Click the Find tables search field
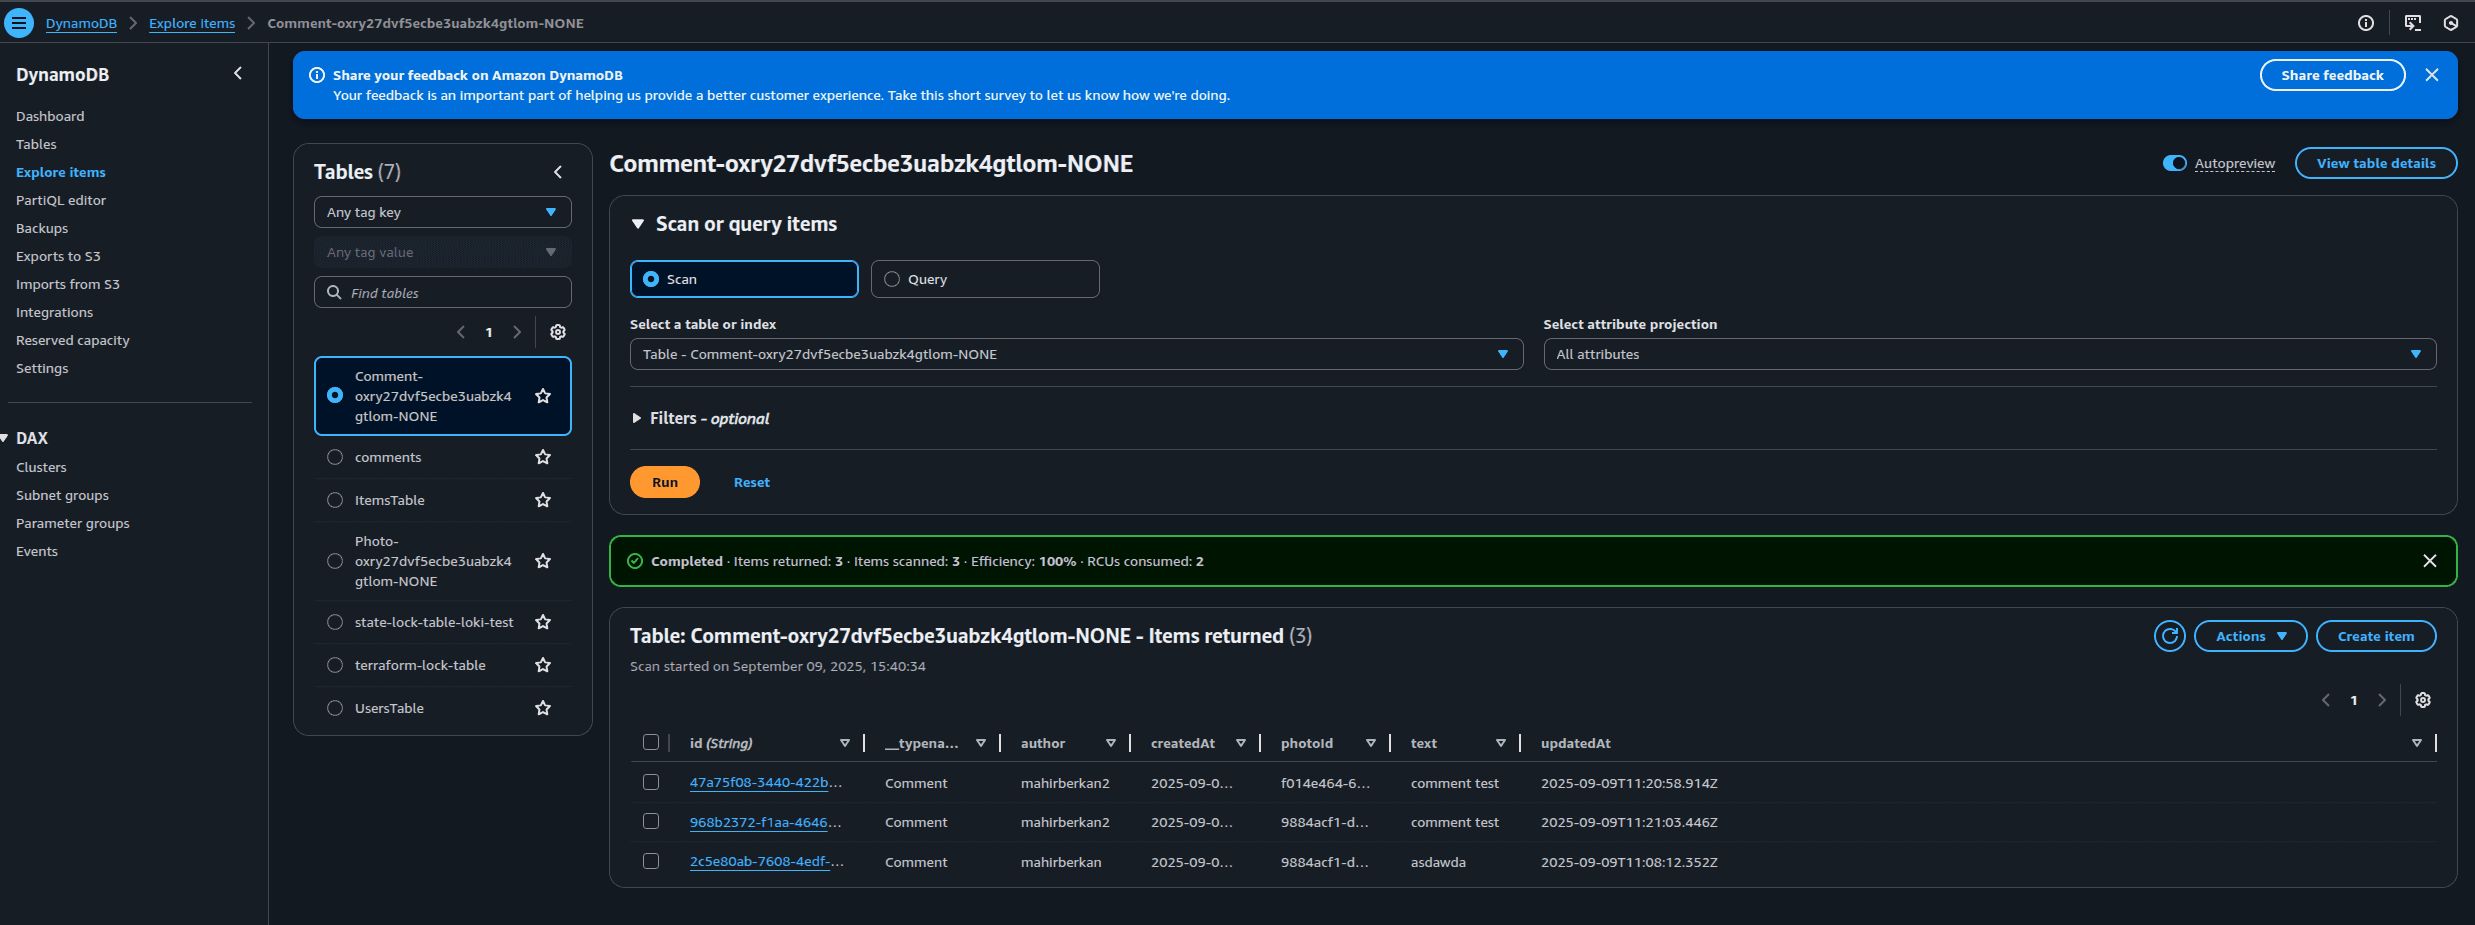This screenshot has height=925, width=2475. (x=443, y=292)
